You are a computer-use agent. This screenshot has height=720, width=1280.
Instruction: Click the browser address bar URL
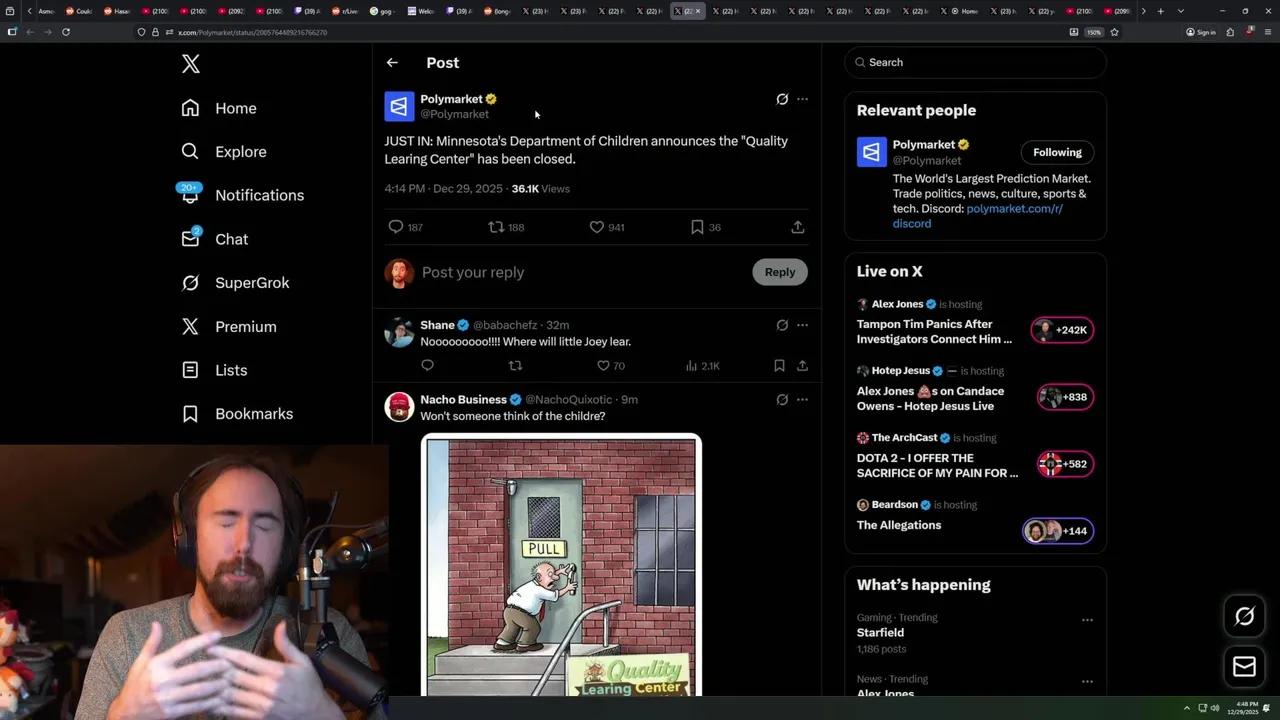(252, 32)
